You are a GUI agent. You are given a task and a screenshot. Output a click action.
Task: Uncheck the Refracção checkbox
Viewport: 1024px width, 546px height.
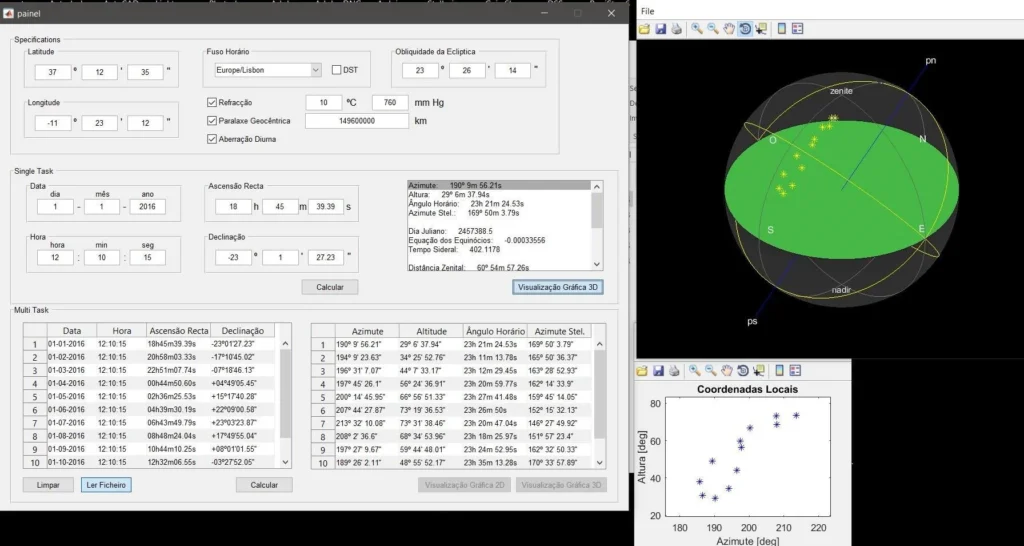point(212,102)
